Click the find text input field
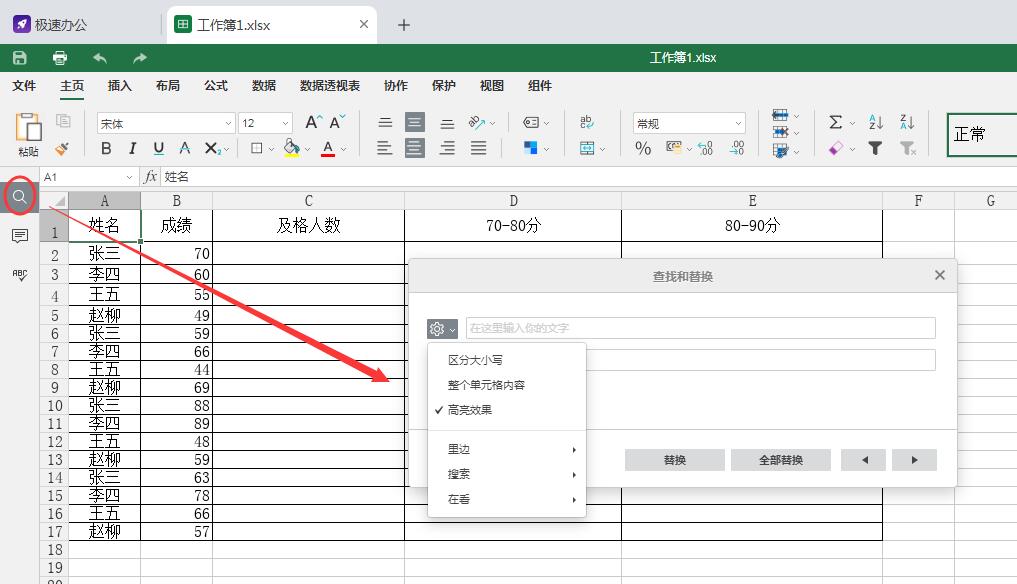Image resolution: width=1017 pixels, height=584 pixels. pyautogui.click(x=700, y=328)
